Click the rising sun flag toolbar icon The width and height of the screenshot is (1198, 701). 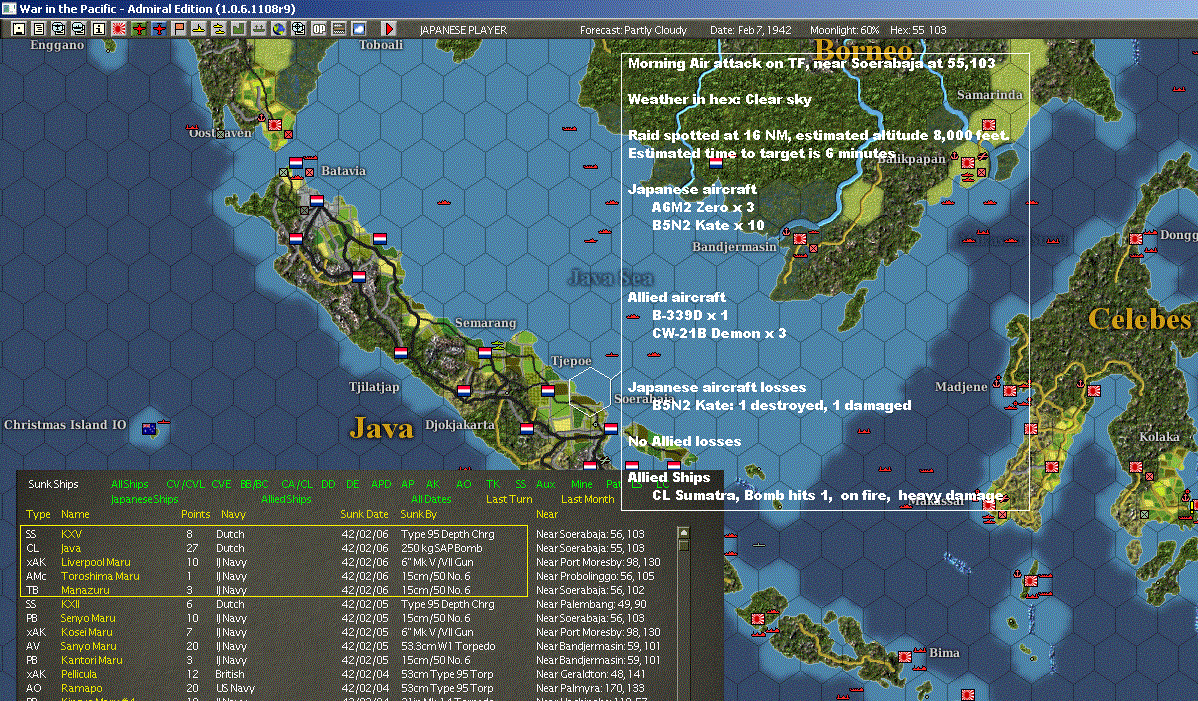click(118, 29)
